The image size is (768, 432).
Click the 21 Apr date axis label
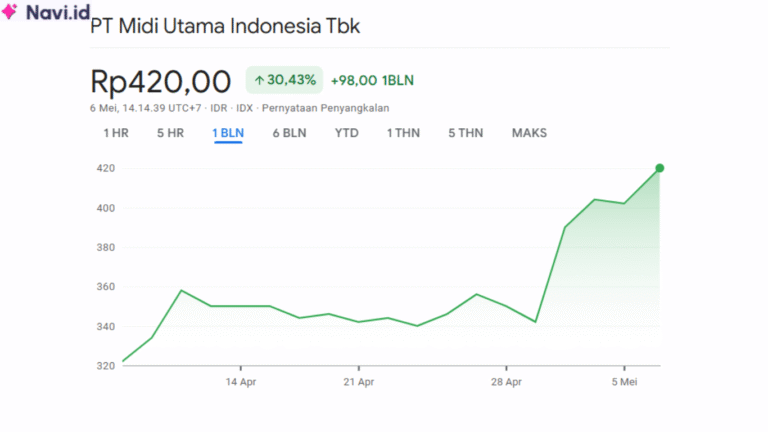358,381
